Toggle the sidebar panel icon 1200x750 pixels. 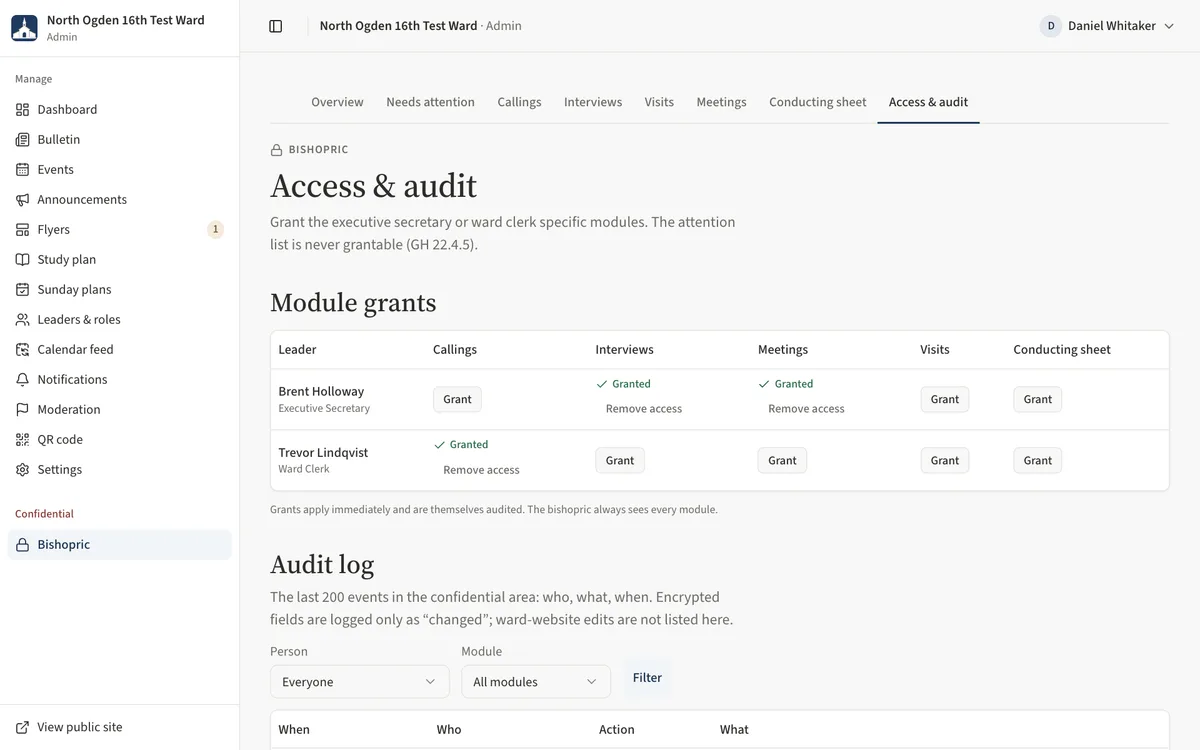coord(276,26)
